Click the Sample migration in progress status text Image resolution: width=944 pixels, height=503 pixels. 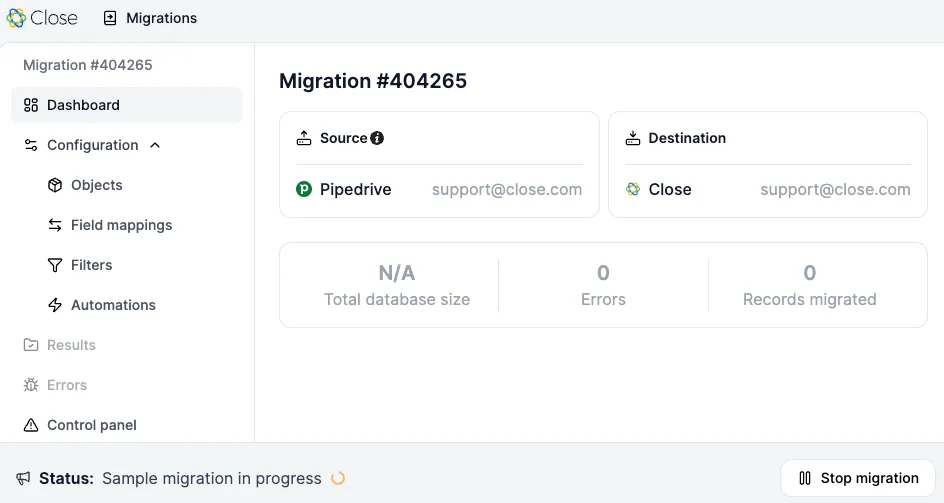(x=211, y=478)
